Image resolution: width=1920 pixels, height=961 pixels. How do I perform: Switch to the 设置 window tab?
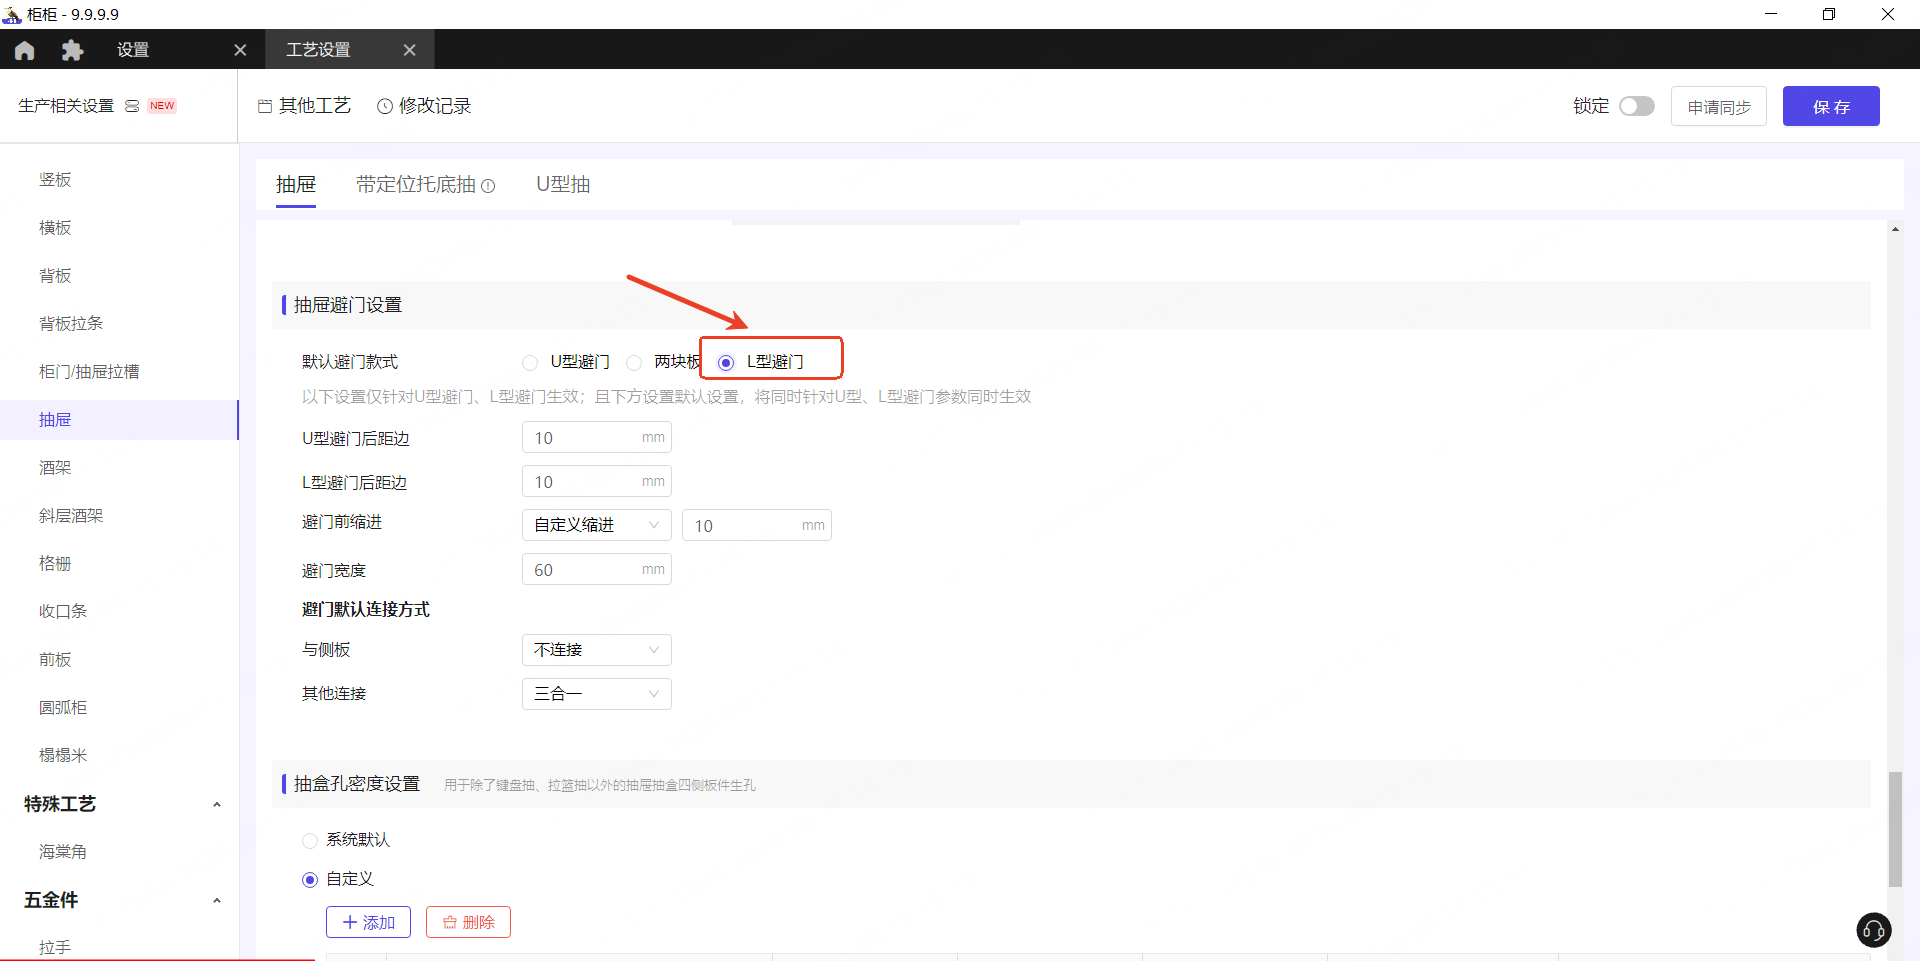(133, 50)
